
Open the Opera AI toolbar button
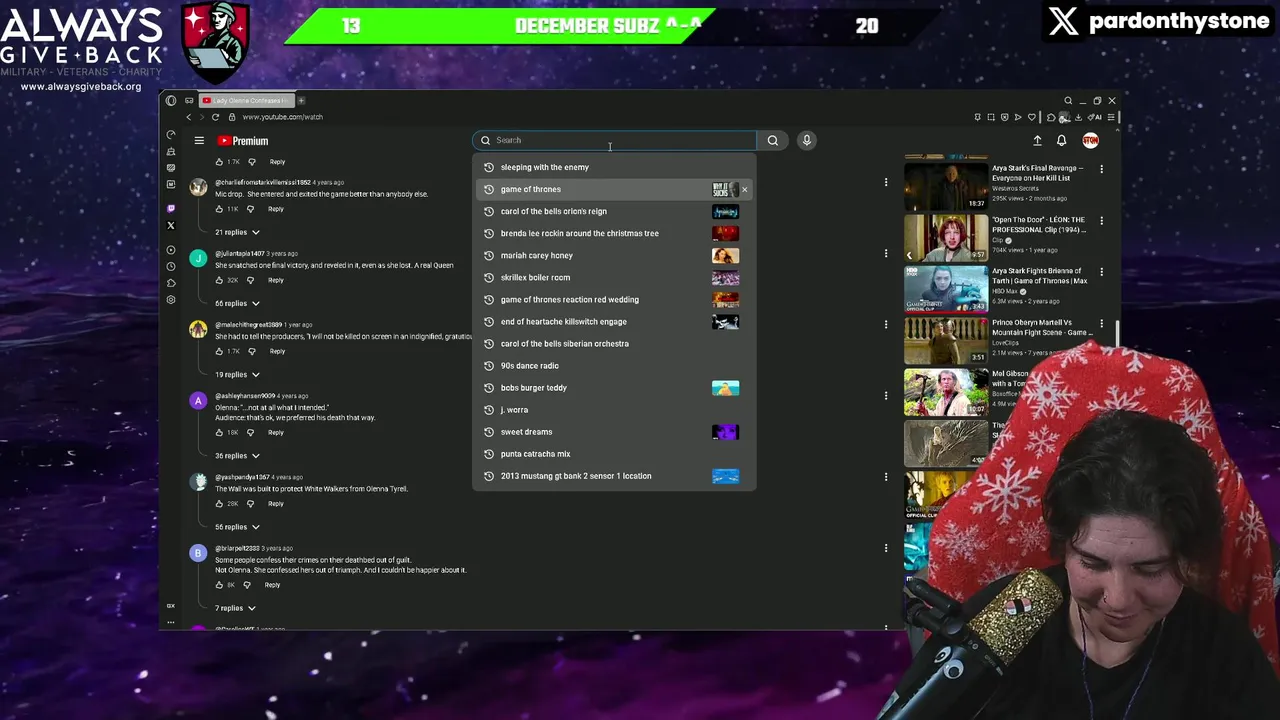tap(1094, 117)
